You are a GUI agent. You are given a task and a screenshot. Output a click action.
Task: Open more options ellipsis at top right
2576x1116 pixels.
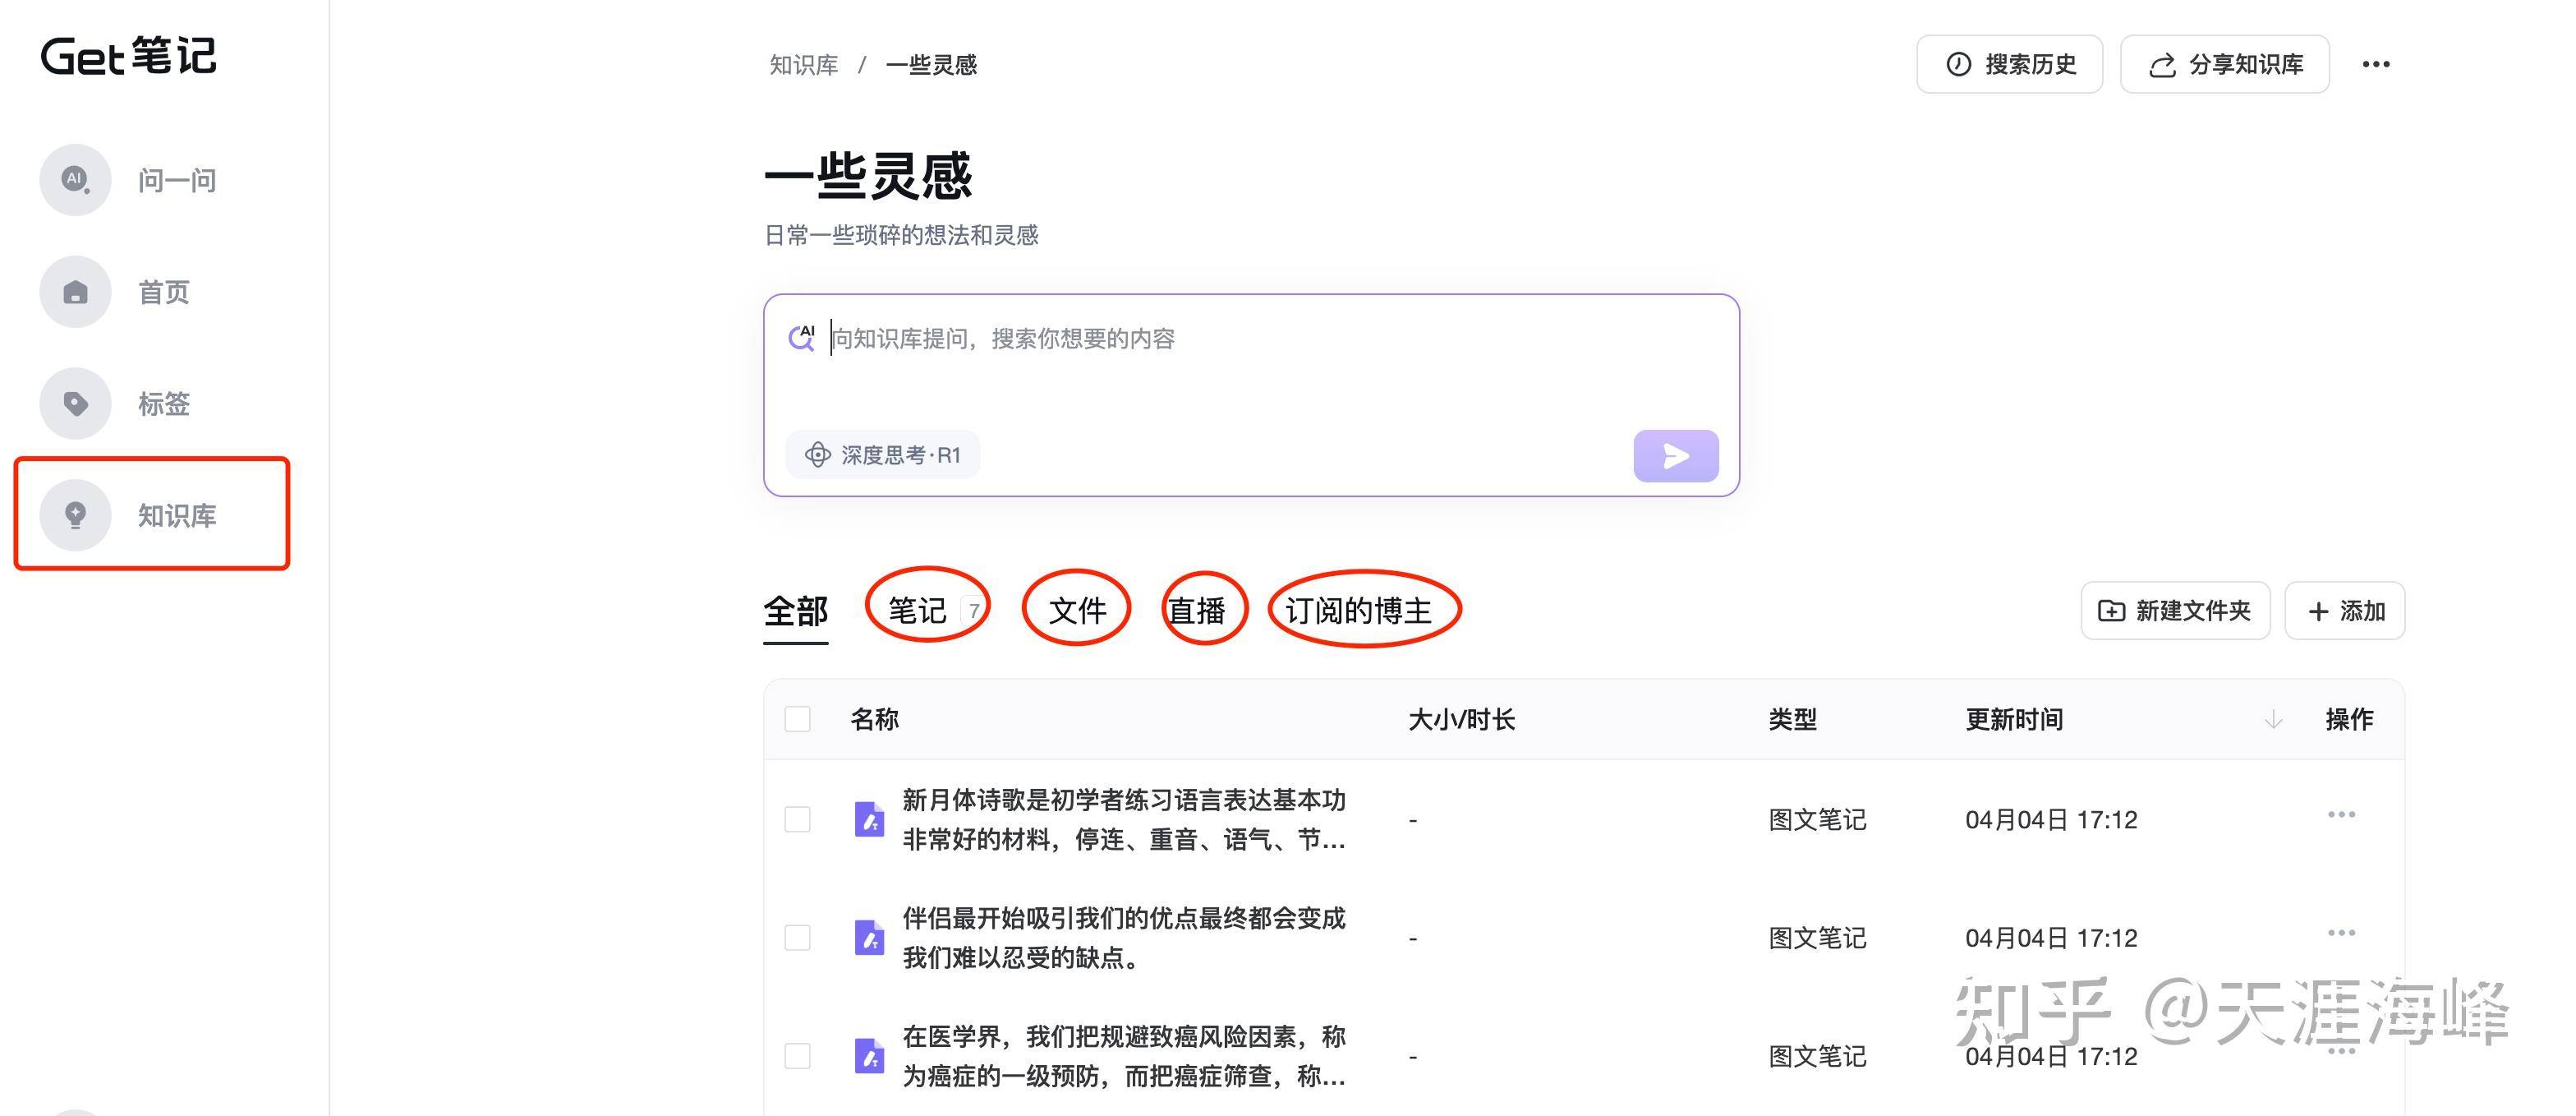[2376, 64]
